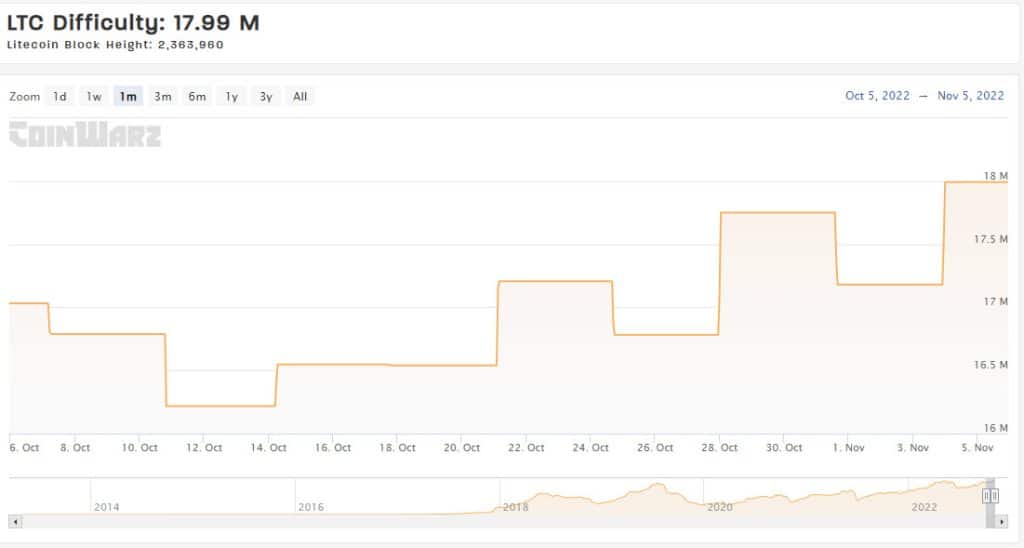
Task: Click the navigator scrollbar thumb
Action: pos(990,522)
